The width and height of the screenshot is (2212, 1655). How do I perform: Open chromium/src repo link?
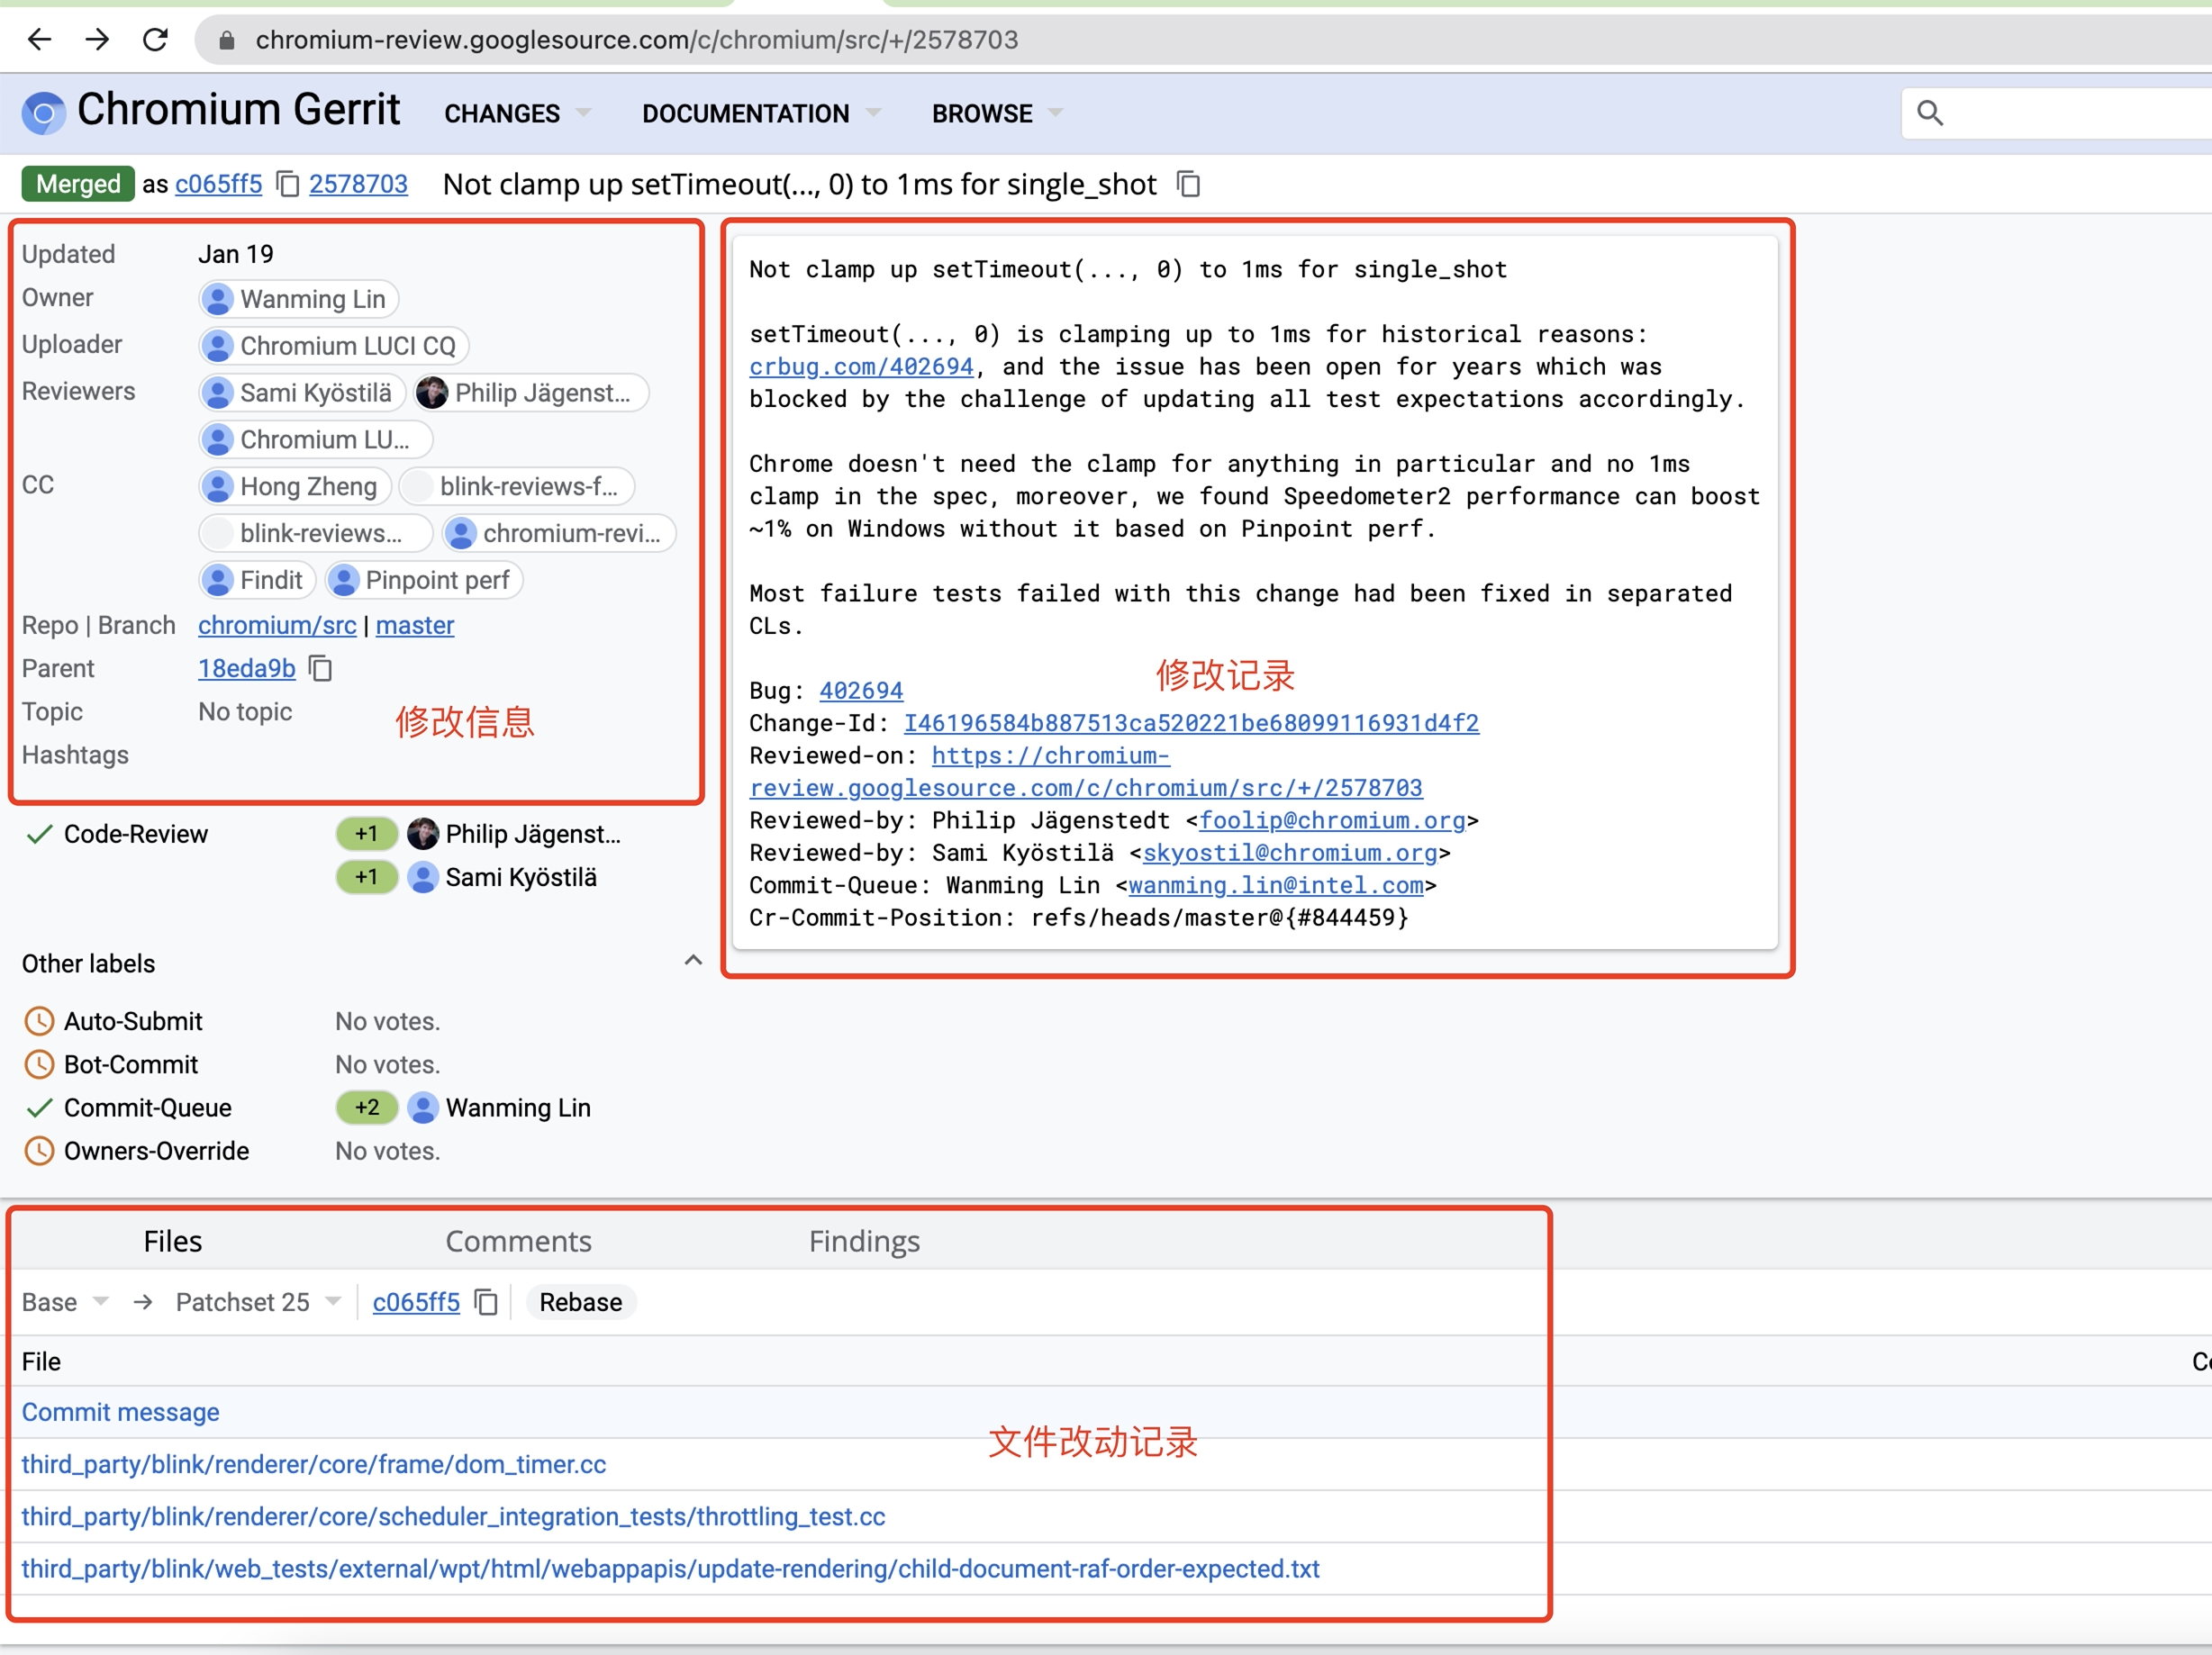(277, 625)
